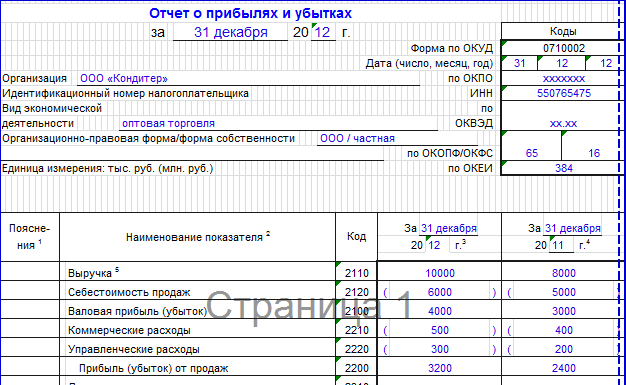Select the "Выручка" row label
Screen dimensions: 626x385
(x=93, y=273)
